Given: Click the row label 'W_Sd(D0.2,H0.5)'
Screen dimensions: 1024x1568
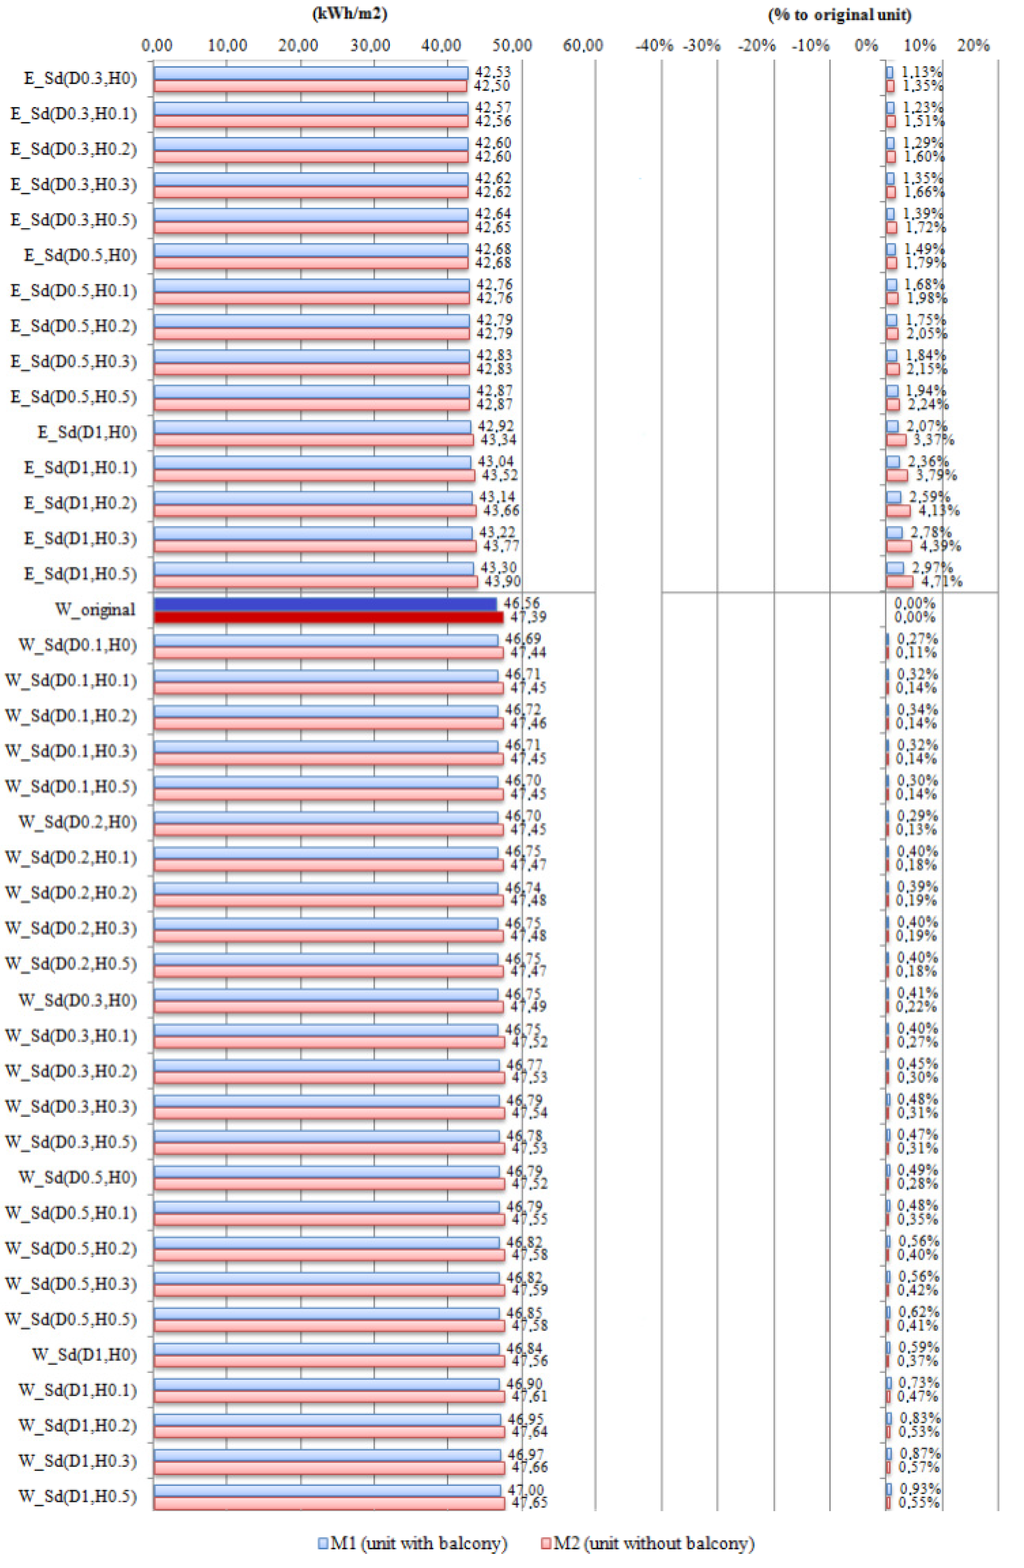Looking at the screenshot, I should [71, 964].
